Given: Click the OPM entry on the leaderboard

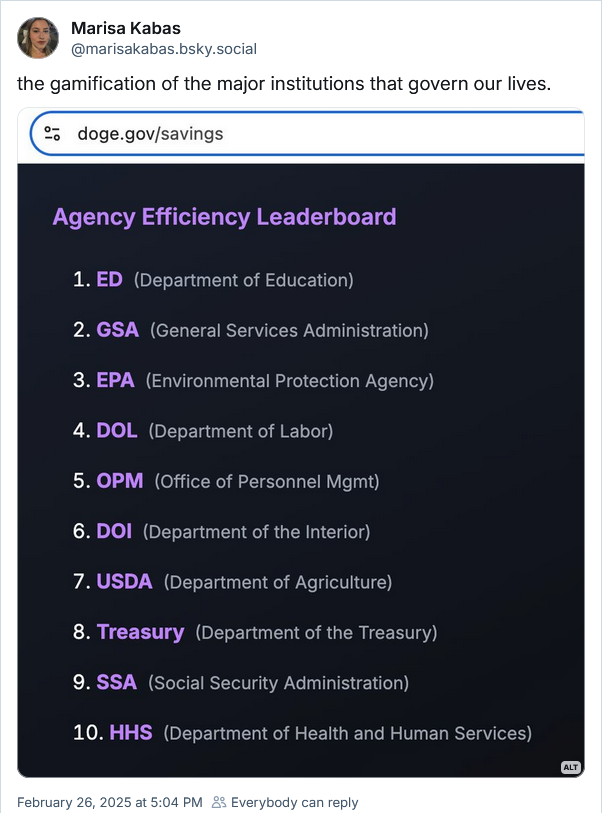Looking at the screenshot, I should point(119,481).
